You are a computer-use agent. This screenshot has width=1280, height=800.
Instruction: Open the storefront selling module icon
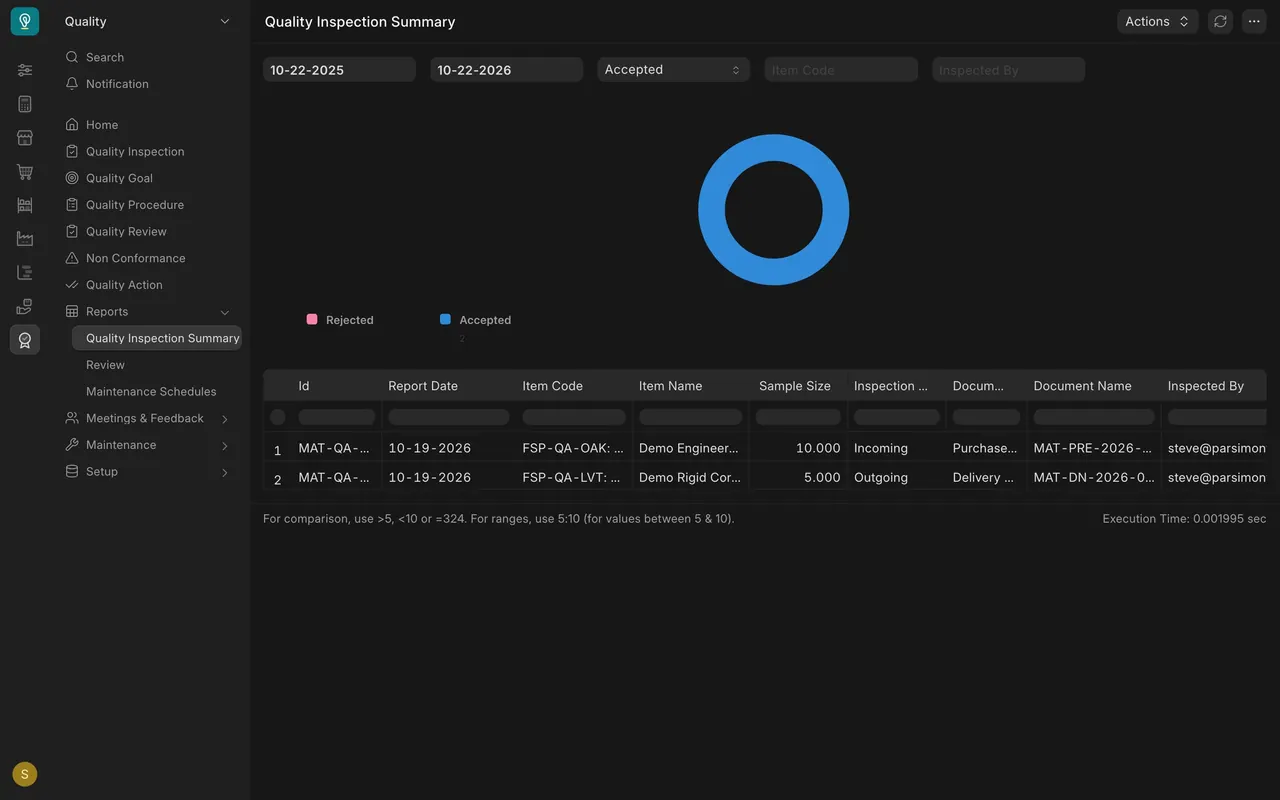(25, 138)
